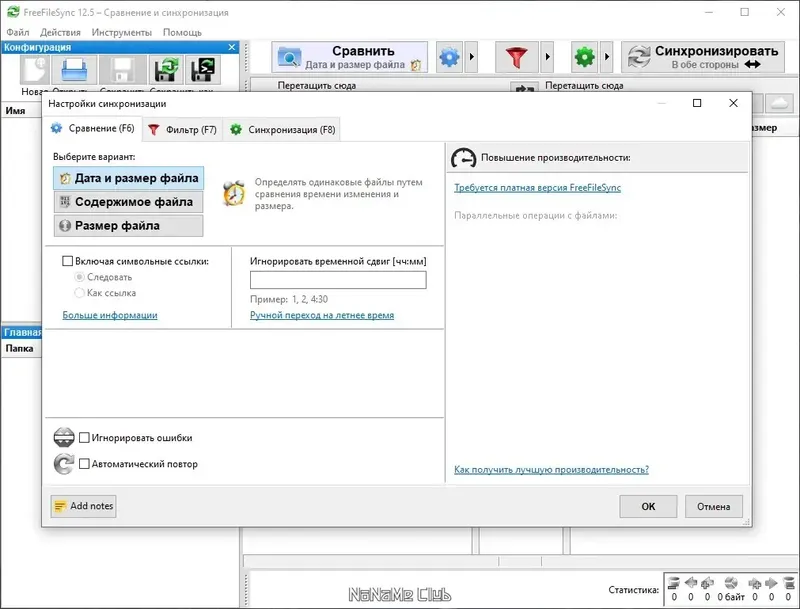This screenshot has height=609, width=800.
Task: Click the ignore errors mask icon
Action: 64,437
